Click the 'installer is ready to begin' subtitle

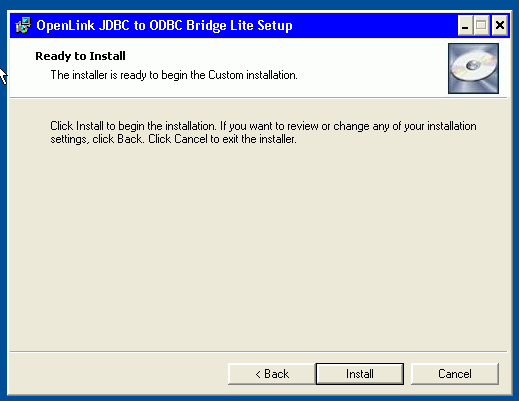174,75
